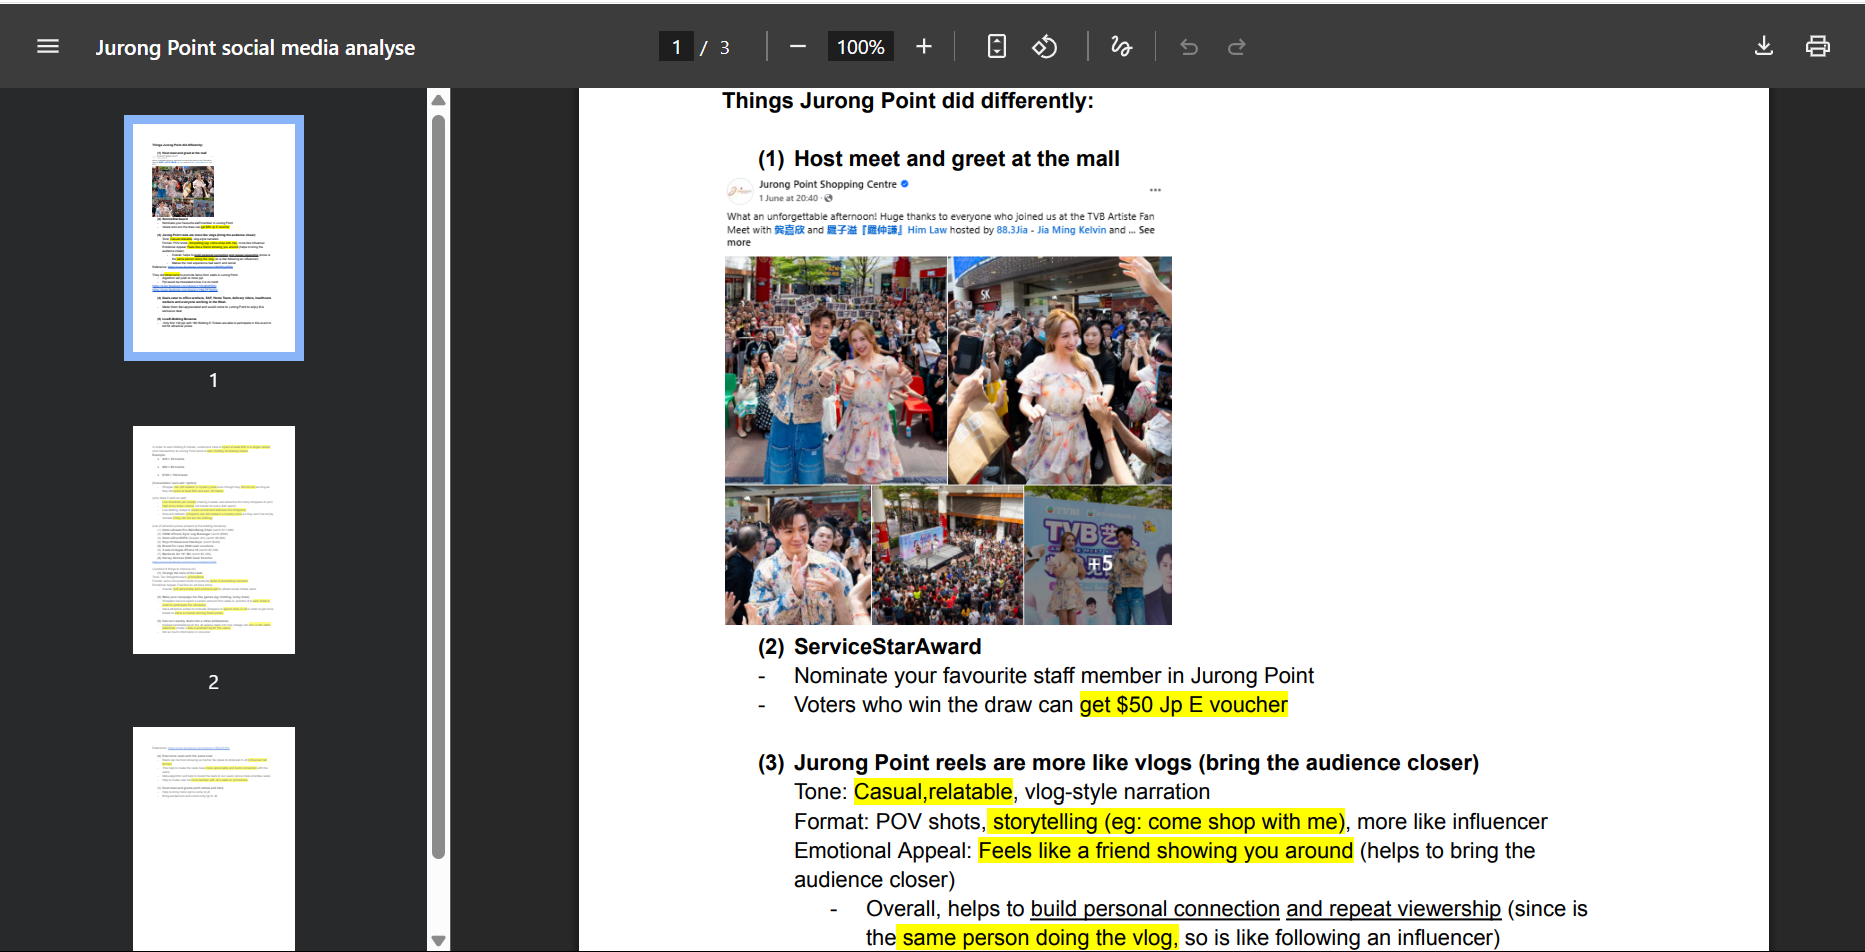Screen dimensions: 1865x952
Task: Click the fit to page icon
Action: pos(996,47)
